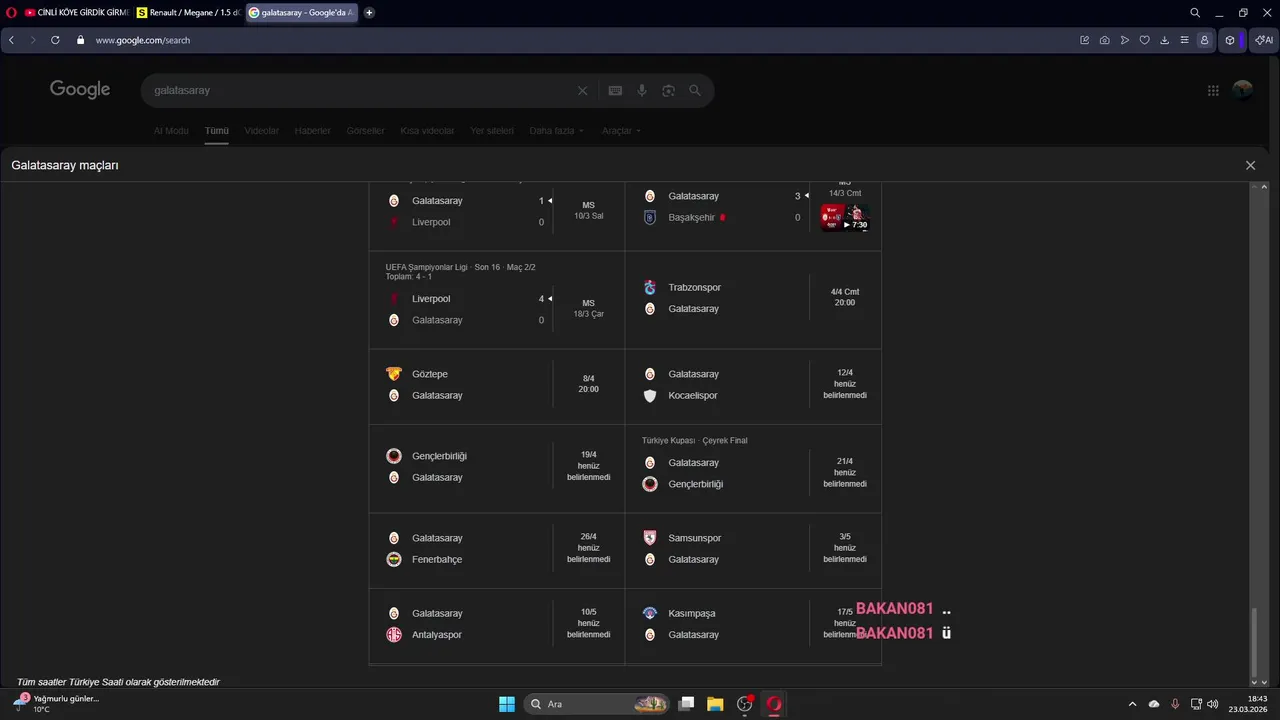This screenshot has width=1280, height=720.
Task: Select the galatasaray Google search tab
Action: coord(301,13)
